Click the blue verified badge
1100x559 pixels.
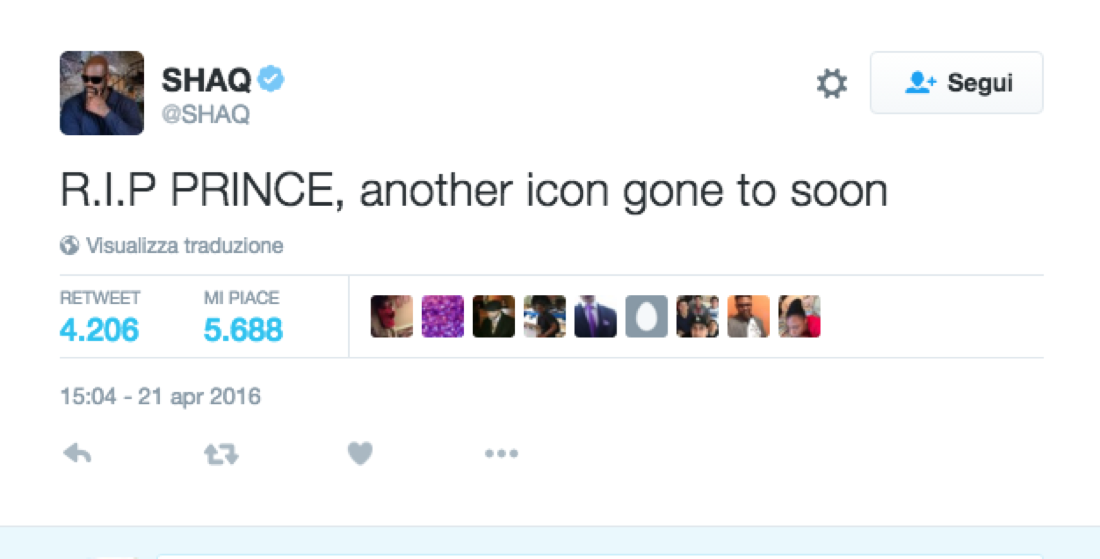271,79
